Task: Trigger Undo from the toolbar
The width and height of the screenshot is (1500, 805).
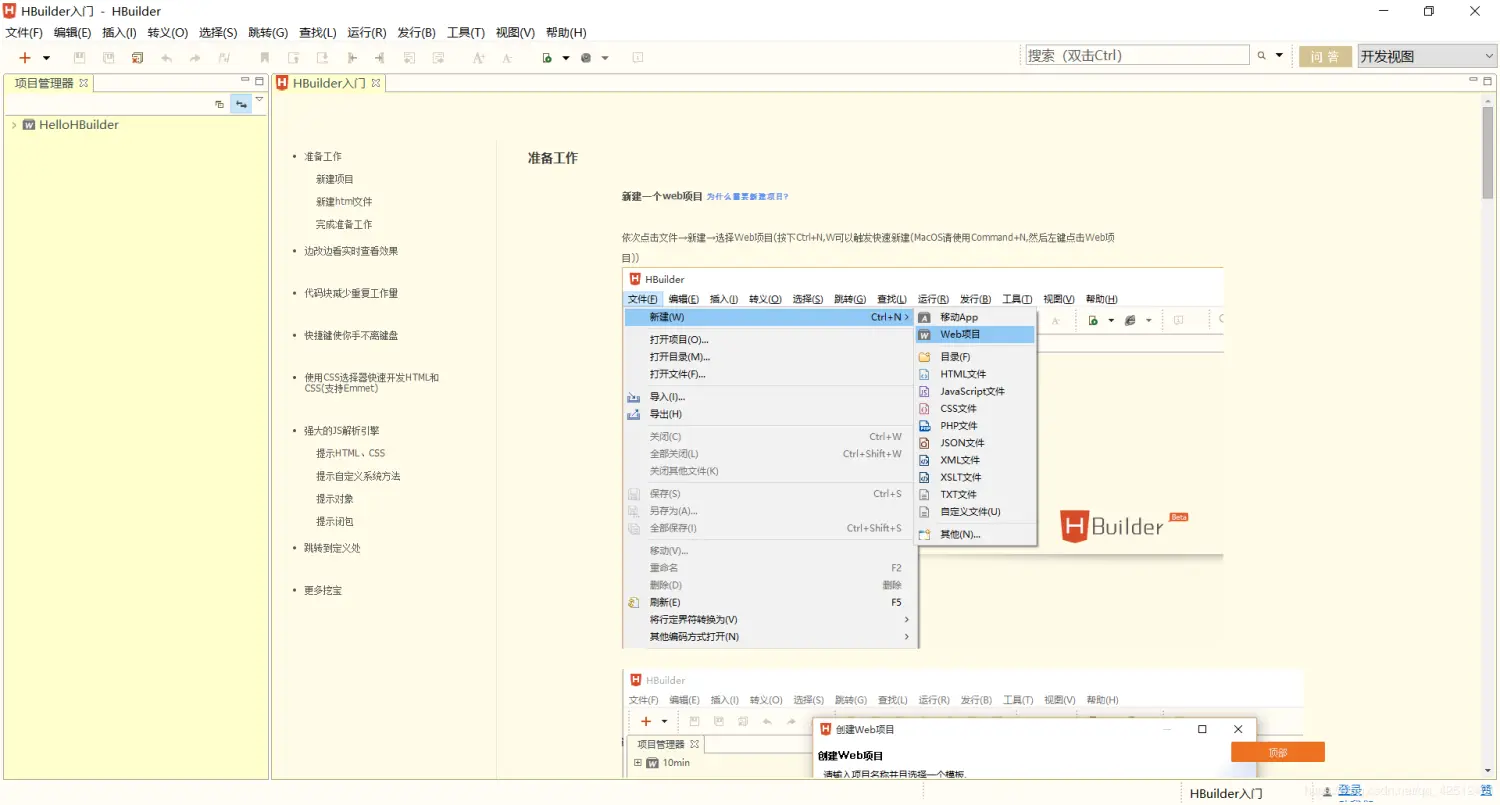Action: pos(166,57)
